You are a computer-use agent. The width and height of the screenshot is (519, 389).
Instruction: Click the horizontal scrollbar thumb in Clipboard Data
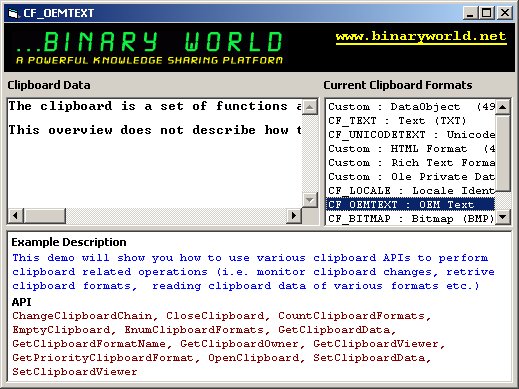point(45,215)
